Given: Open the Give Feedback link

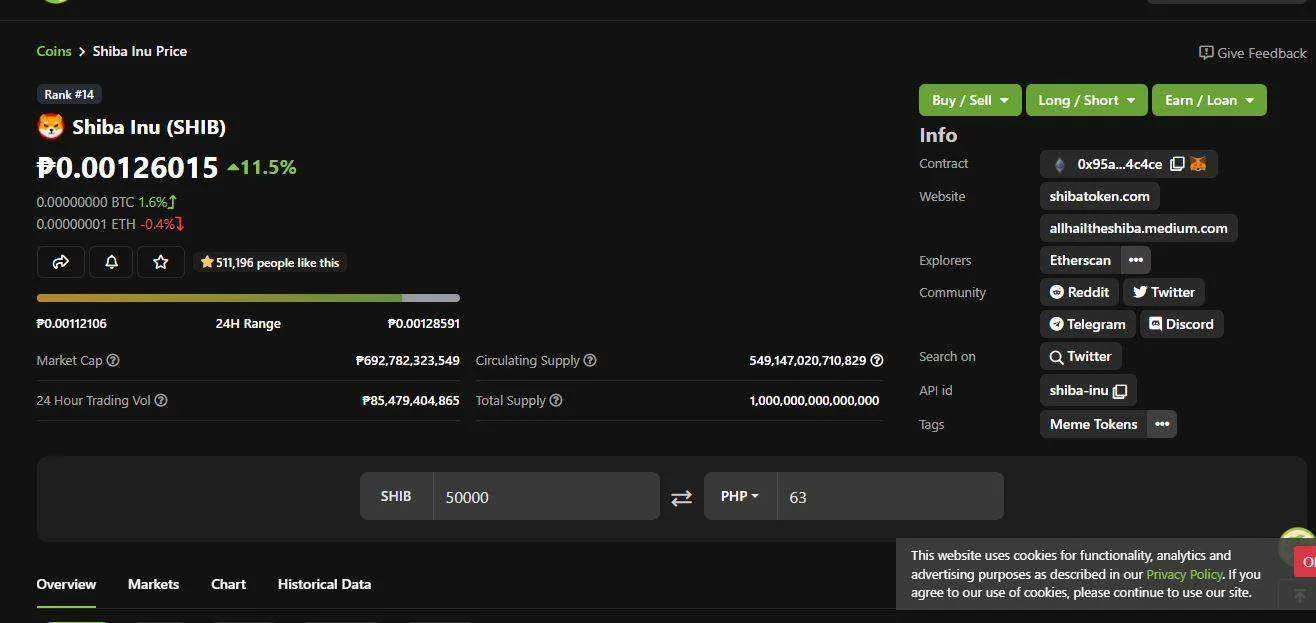Looking at the screenshot, I should 1253,53.
